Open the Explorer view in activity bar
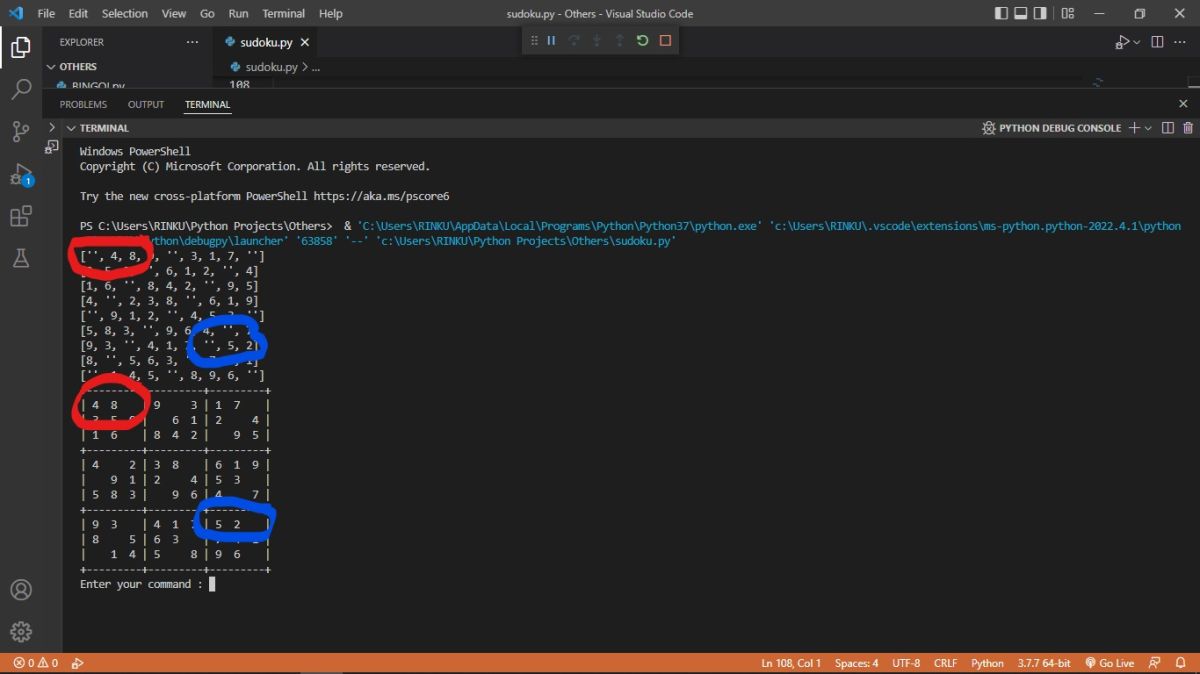 coord(20,46)
